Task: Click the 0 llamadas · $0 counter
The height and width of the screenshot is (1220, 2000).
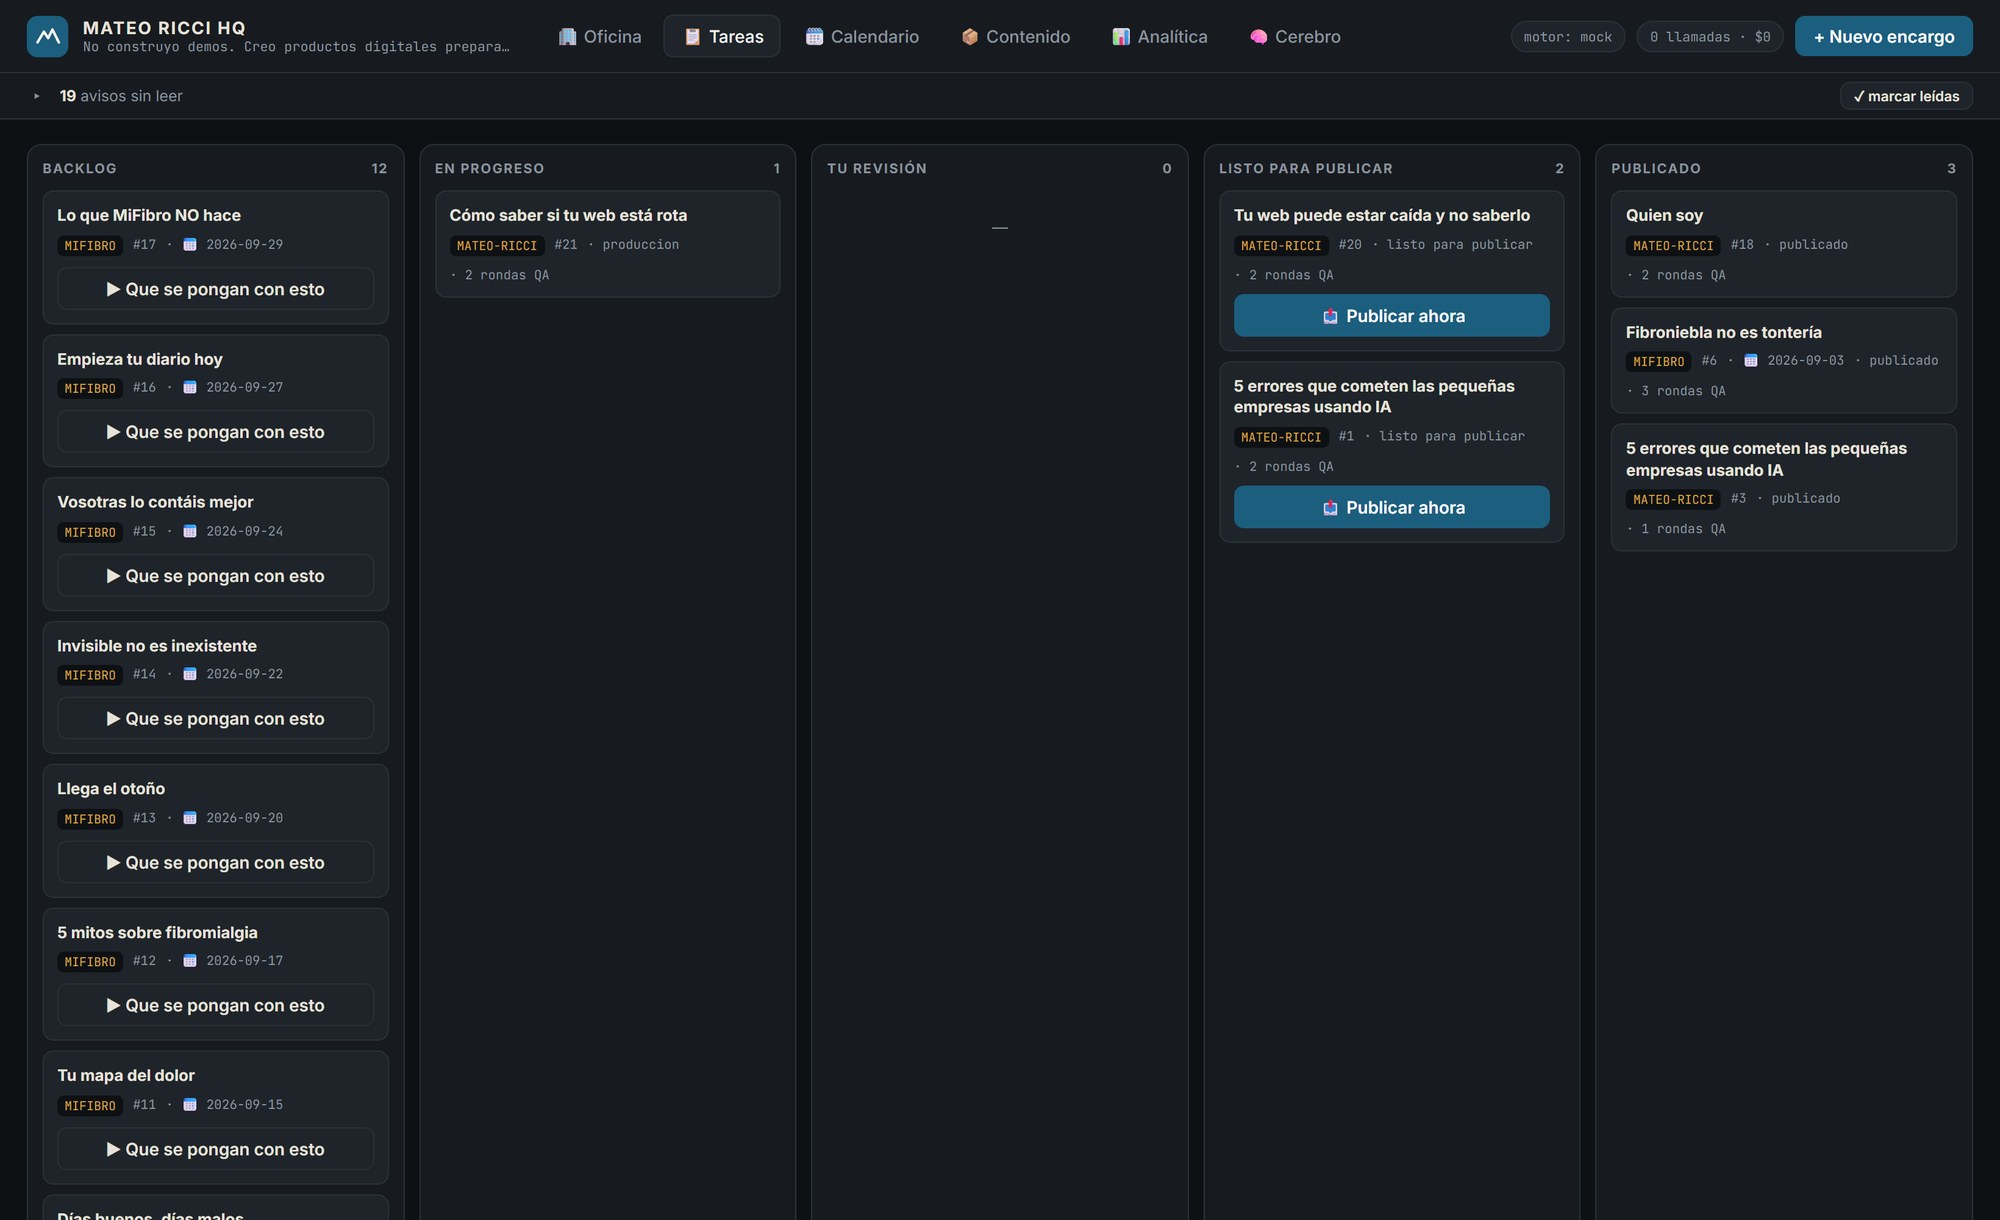Action: coord(1710,37)
